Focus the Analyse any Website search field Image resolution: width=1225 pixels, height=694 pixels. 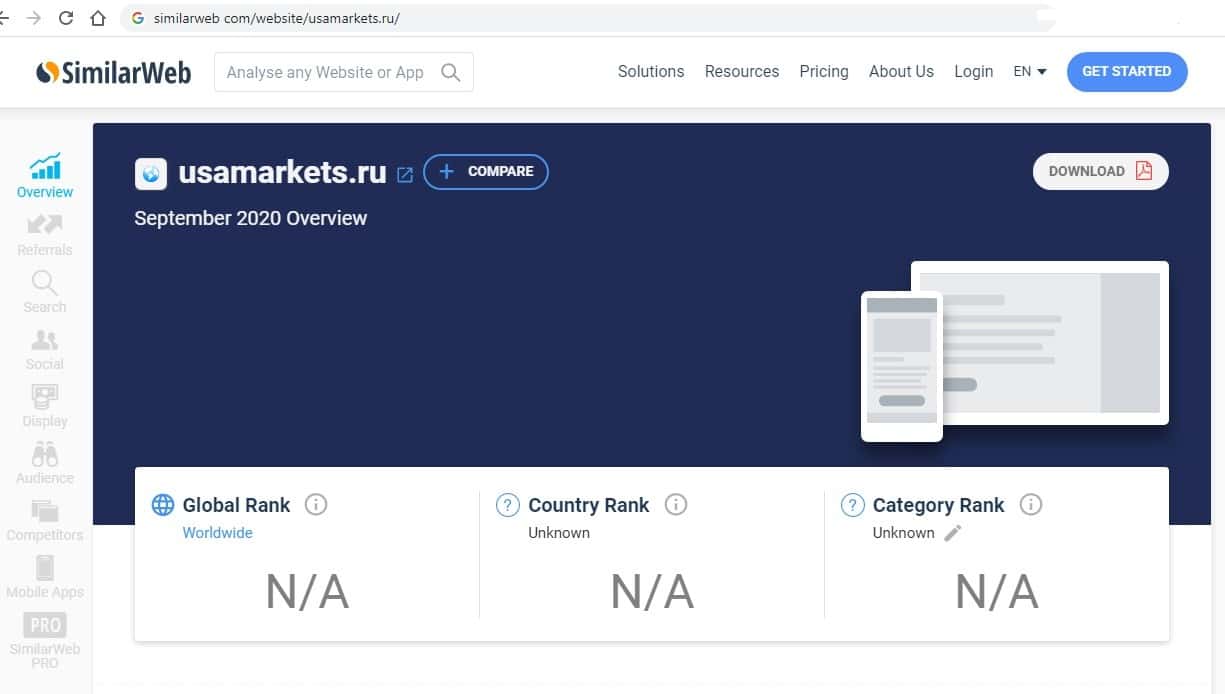(325, 72)
